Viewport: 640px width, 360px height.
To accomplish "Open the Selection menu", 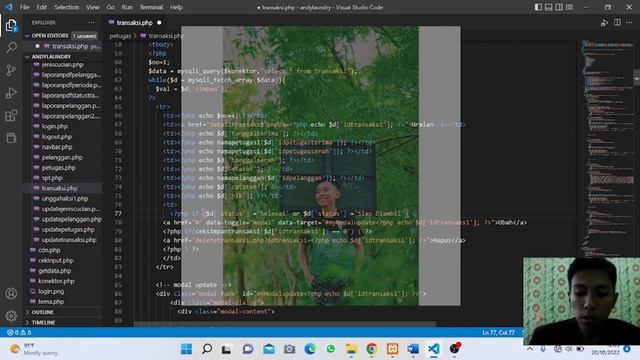I will pyautogui.click(x=67, y=7).
